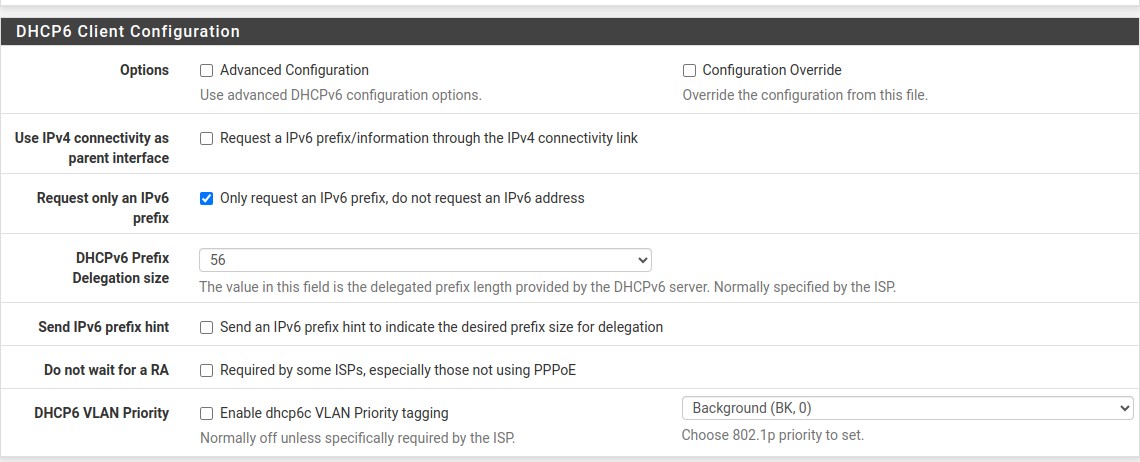The image size is (1140, 462).
Task: Select the "Do not wait for a RA" row title
Action: click(106, 371)
